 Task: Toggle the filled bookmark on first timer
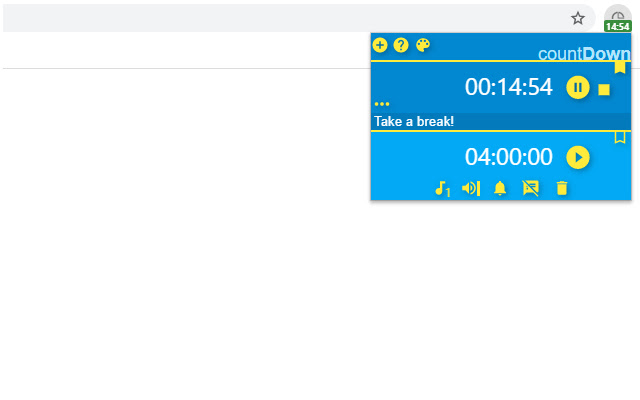[x=620, y=67]
